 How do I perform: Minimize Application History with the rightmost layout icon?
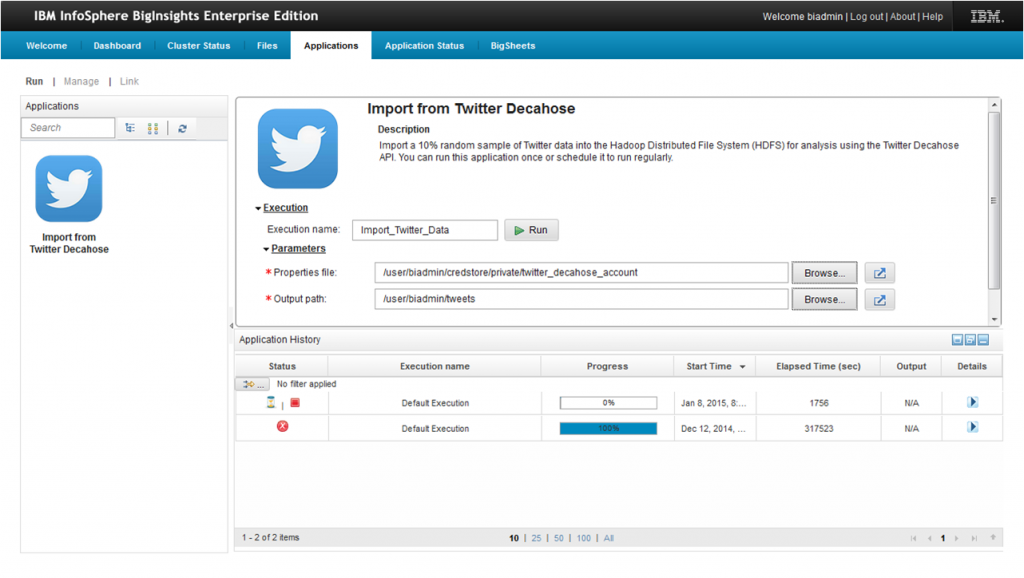[984, 340]
